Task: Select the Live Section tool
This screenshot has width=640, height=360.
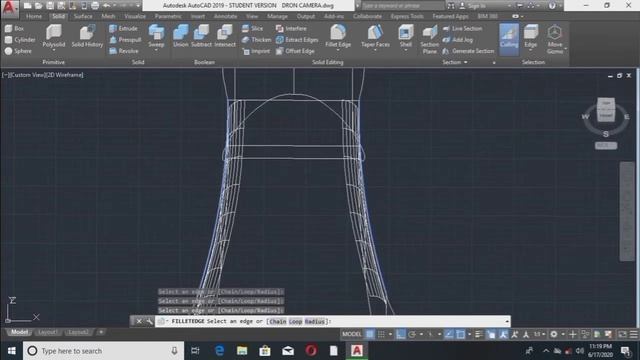Action: tap(462, 29)
